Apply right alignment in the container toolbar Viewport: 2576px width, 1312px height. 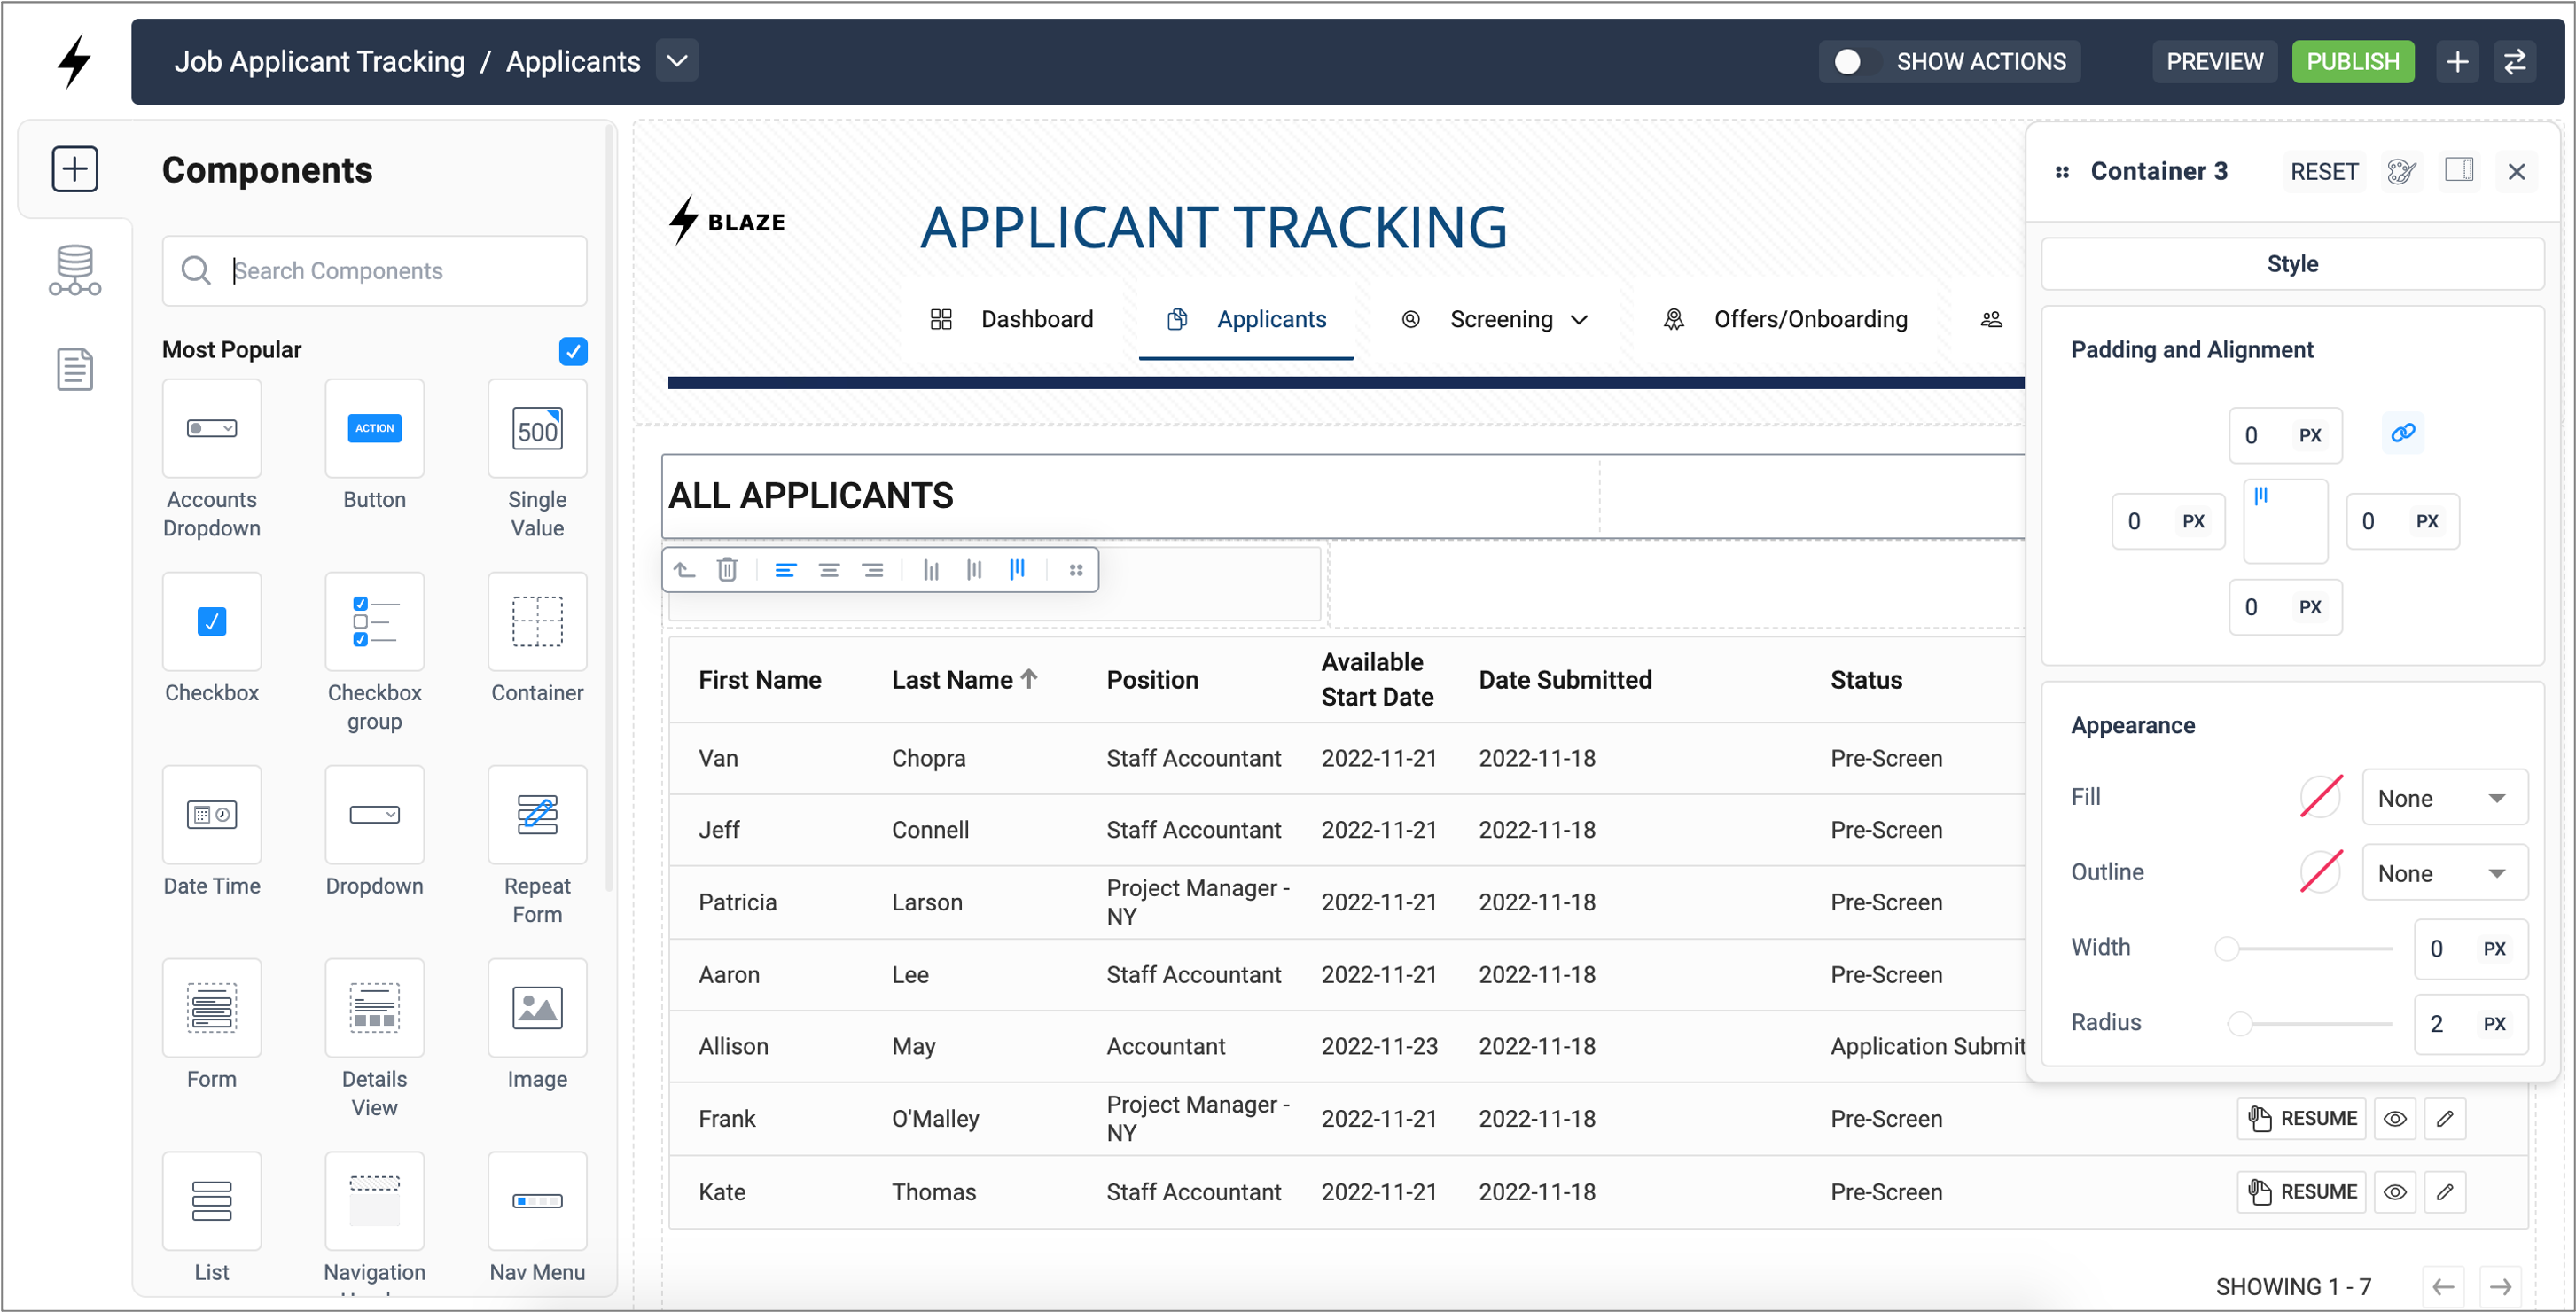pos(873,569)
